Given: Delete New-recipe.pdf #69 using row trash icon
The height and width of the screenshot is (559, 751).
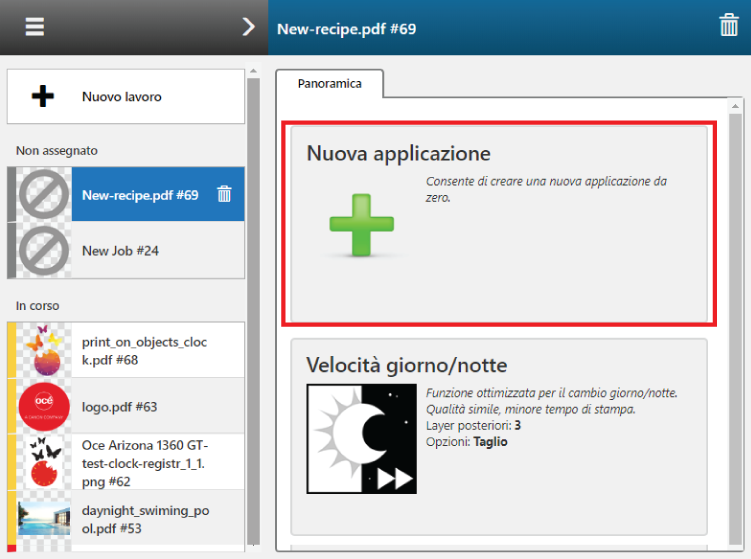Looking at the screenshot, I should pyautogui.click(x=224, y=194).
